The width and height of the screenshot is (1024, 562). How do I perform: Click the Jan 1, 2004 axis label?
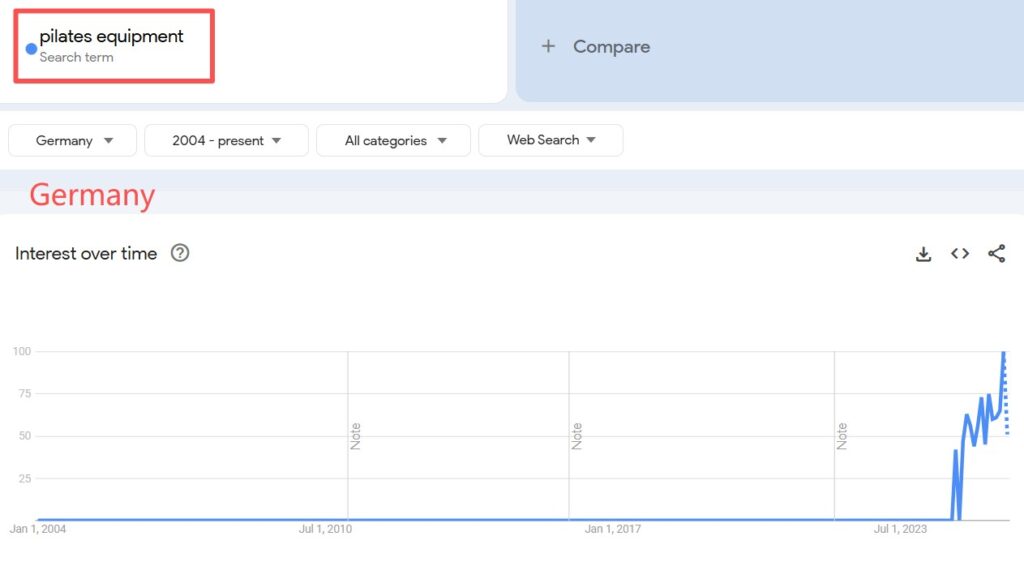[x=38, y=529]
